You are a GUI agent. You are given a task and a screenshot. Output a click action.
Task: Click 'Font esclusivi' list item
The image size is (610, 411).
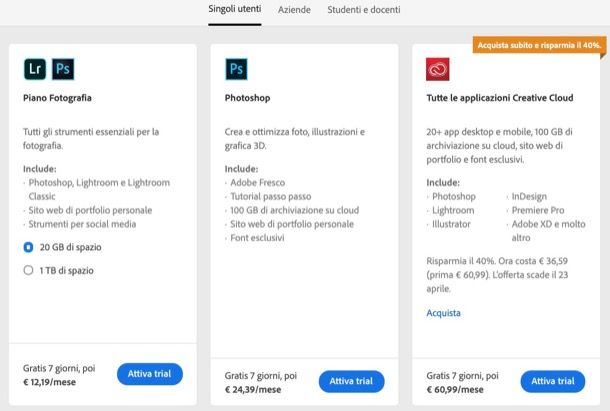[257, 238]
